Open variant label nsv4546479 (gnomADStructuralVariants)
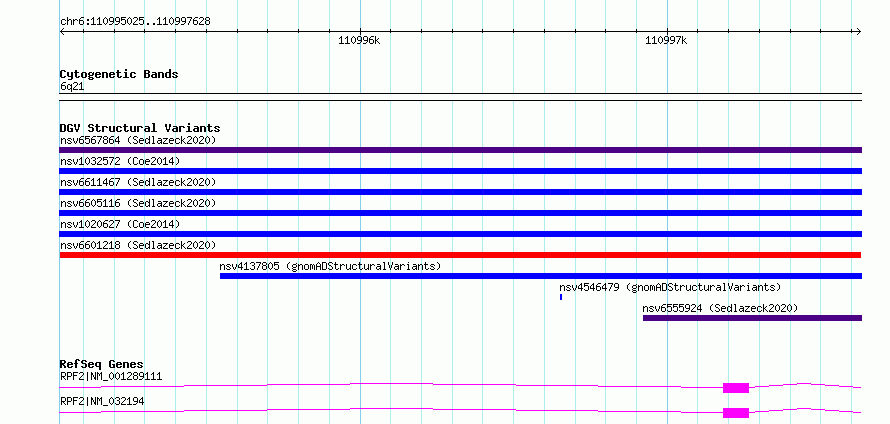The width and height of the screenshot is (890, 424). [x=670, y=287]
